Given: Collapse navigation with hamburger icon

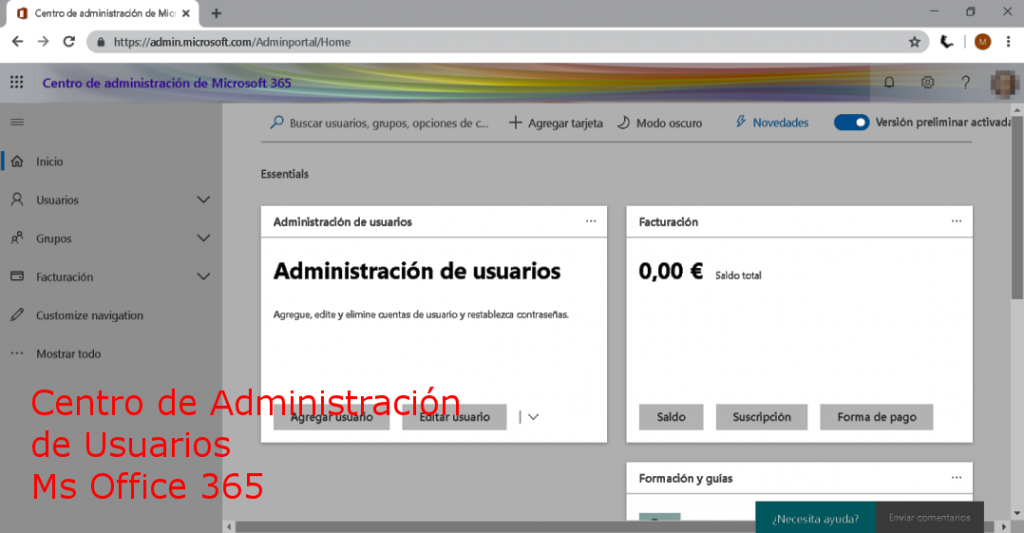Looking at the screenshot, I should pos(17,122).
